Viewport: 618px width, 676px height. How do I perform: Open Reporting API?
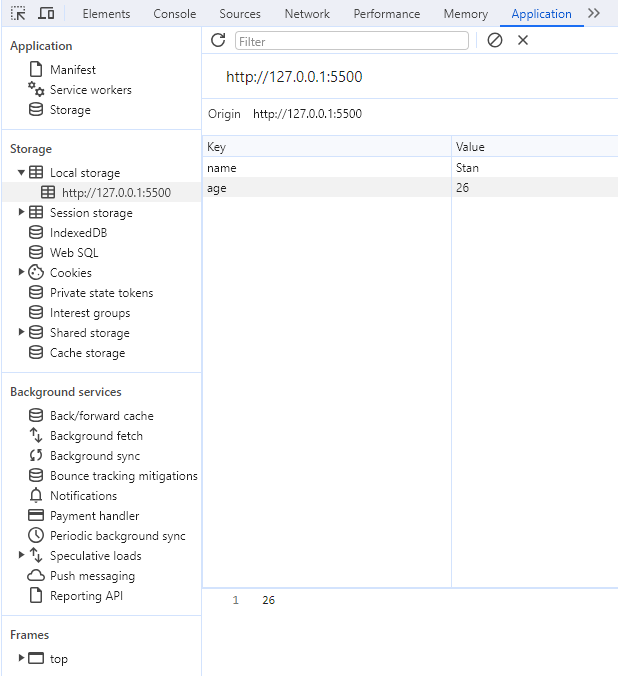click(86, 595)
